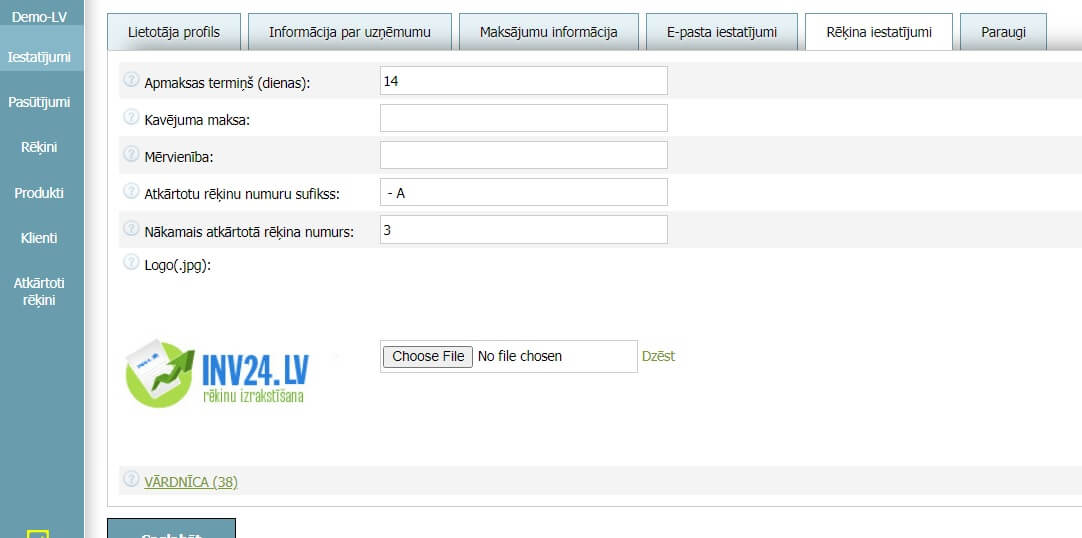Open help icon next to Logo(.jpg)
Viewport: 1082px width, 538px height.
click(131, 262)
